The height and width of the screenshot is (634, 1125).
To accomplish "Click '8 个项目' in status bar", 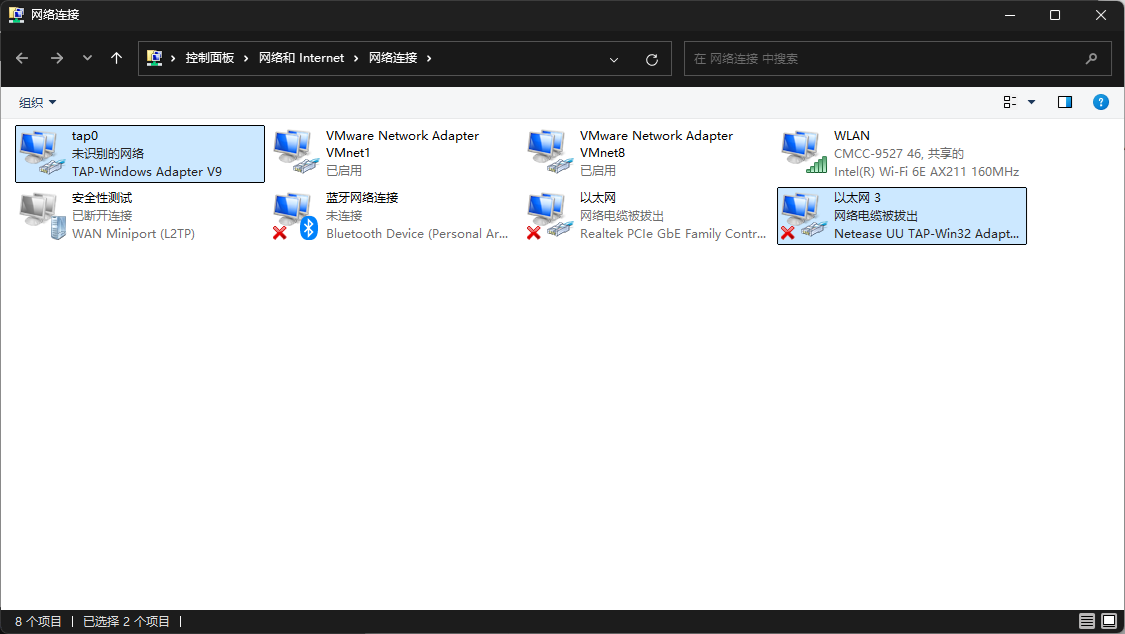I will (39, 621).
